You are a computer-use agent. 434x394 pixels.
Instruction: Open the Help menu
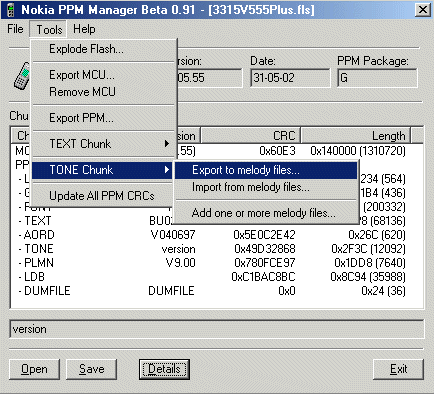[84, 29]
